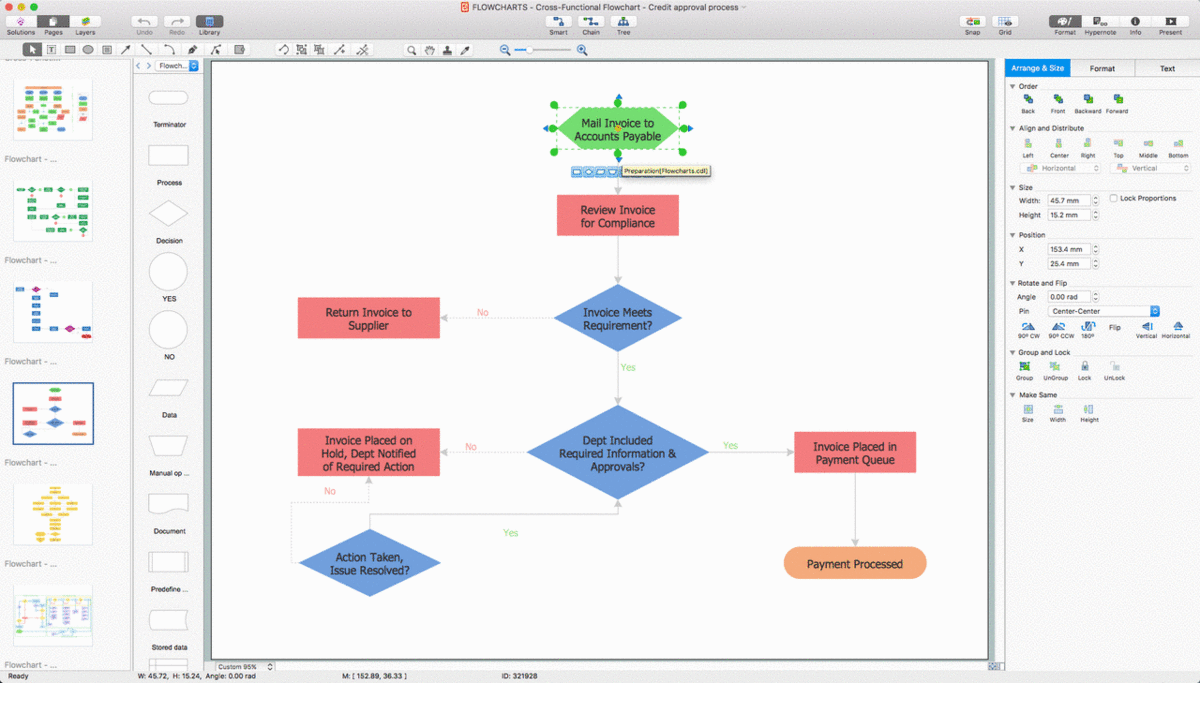Click the Decision library shape

pyautogui.click(x=168, y=213)
